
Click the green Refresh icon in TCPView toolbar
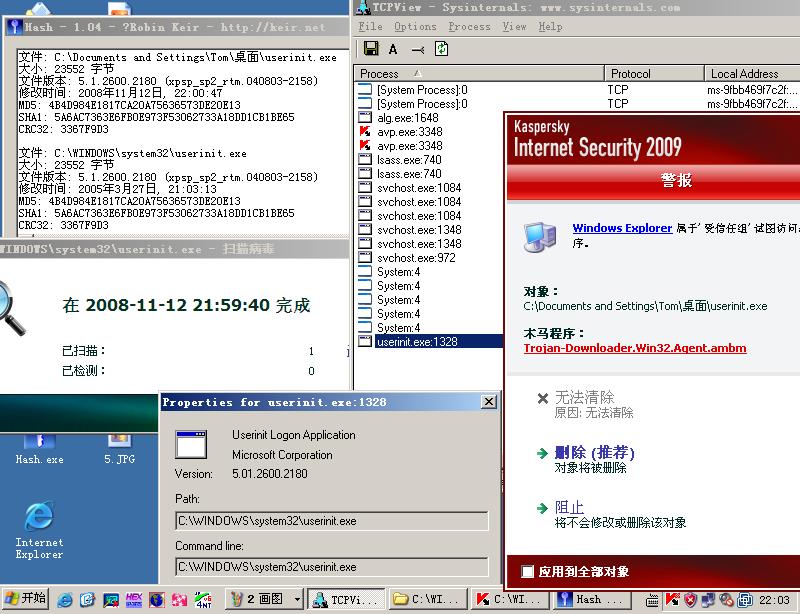pyautogui.click(x=441, y=49)
